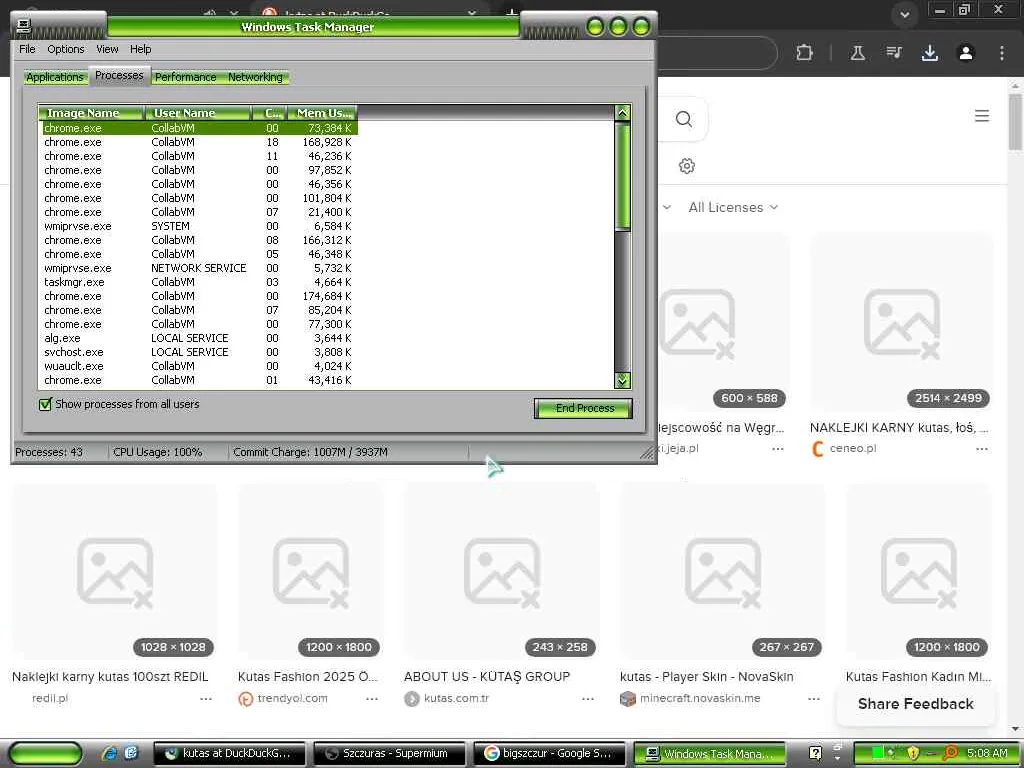The width and height of the screenshot is (1024, 768).
Task: Expand the All Licenses filter
Action: click(733, 207)
